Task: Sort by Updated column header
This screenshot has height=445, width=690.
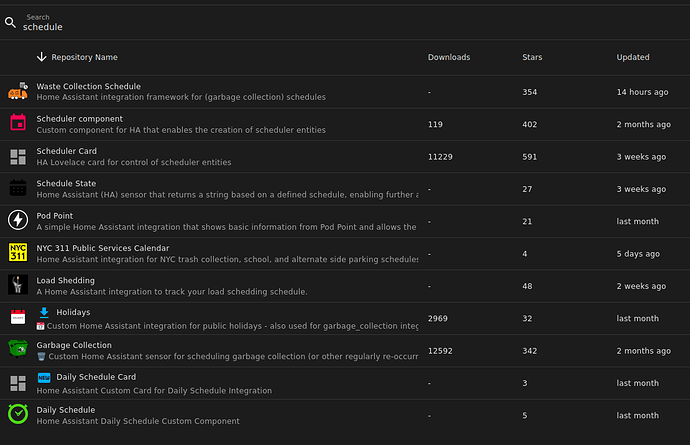Action: pyautogui.click(x=633, y=58)
